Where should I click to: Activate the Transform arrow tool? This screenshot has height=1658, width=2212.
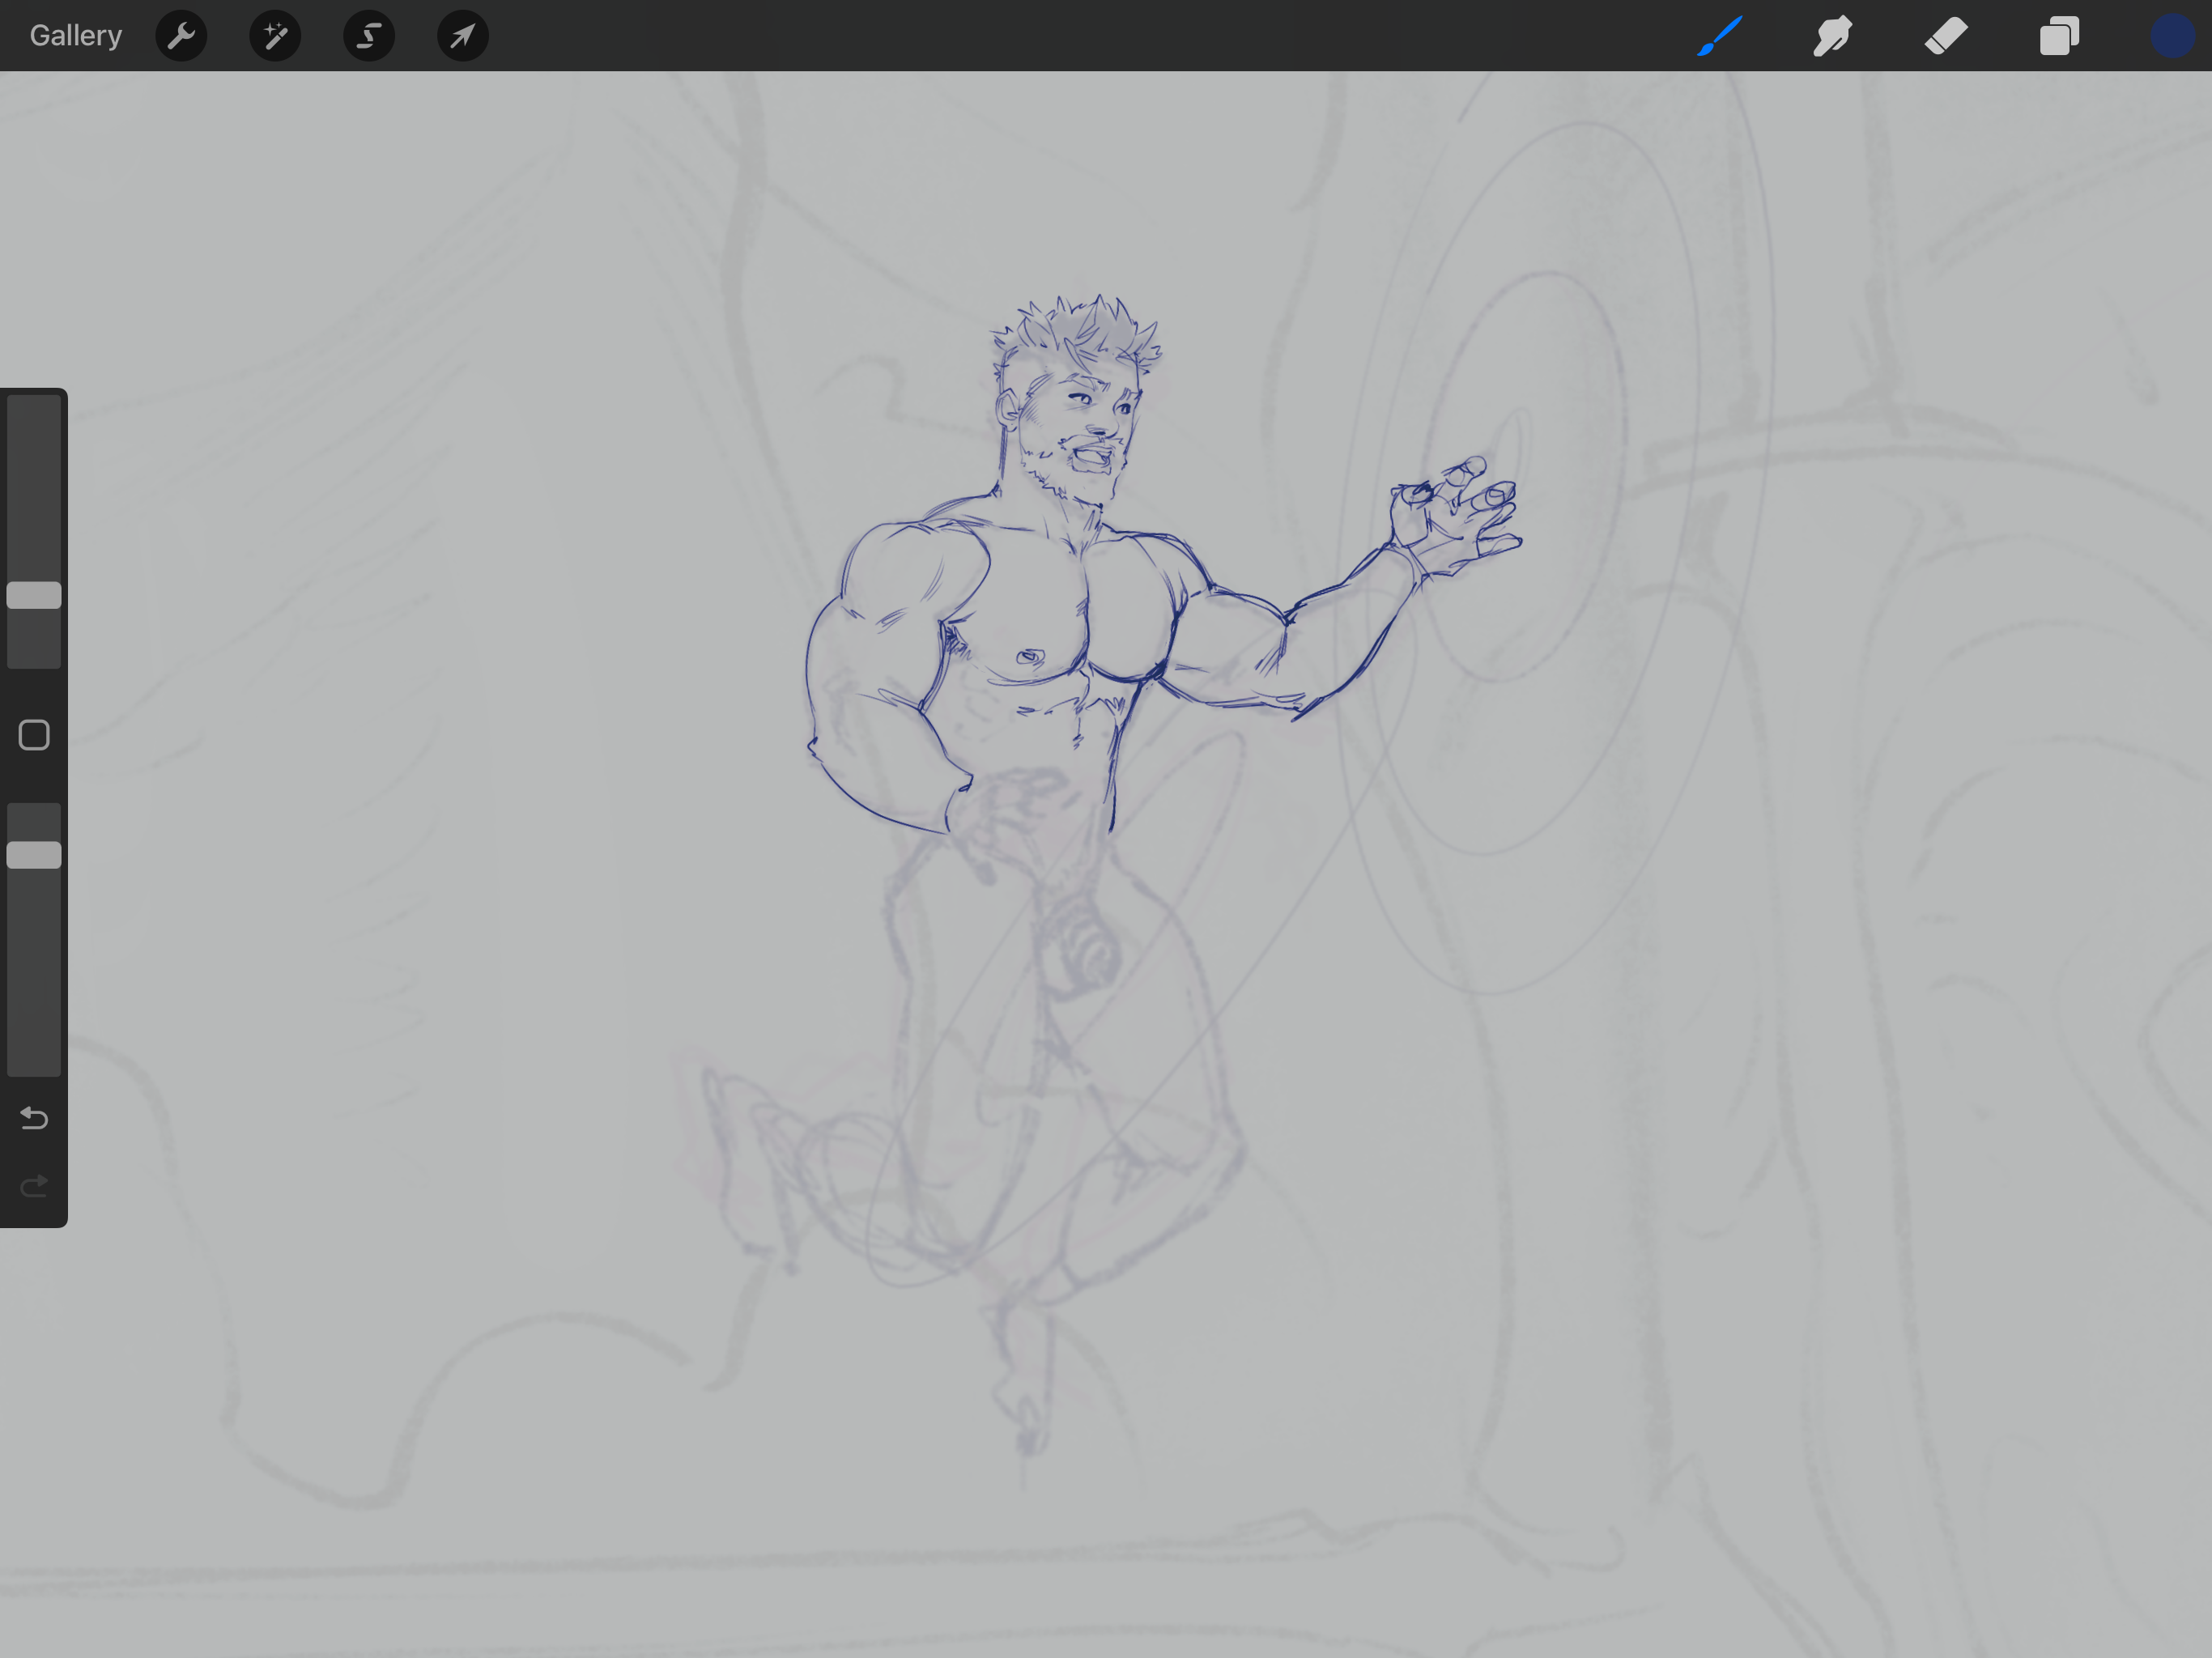463,36
